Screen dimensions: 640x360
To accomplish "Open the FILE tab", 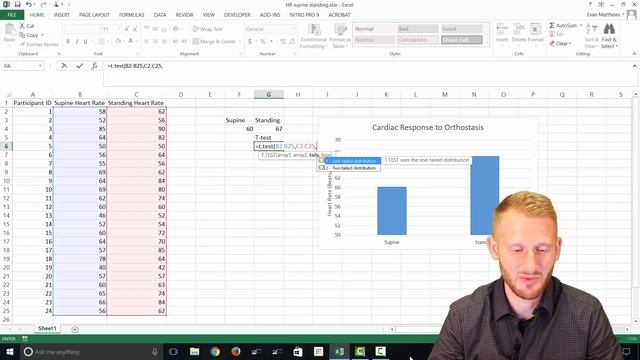I will (12, 15).
